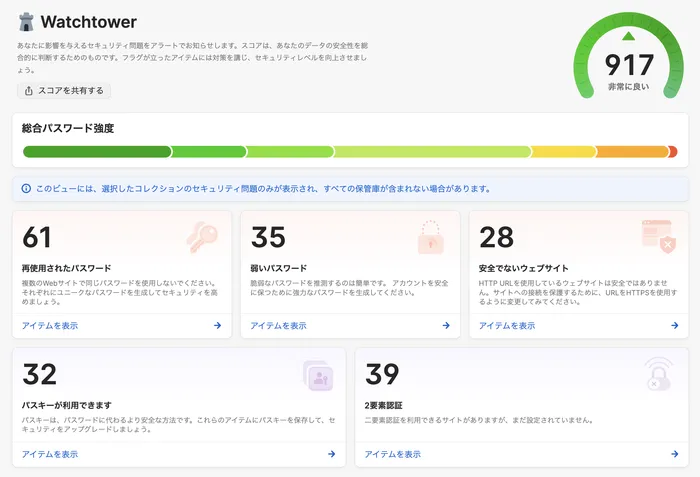This screenshot has height=477, width=700.
Task: Open アイテムを表示 under パスキーが利用できます
Action: point(50,454)
